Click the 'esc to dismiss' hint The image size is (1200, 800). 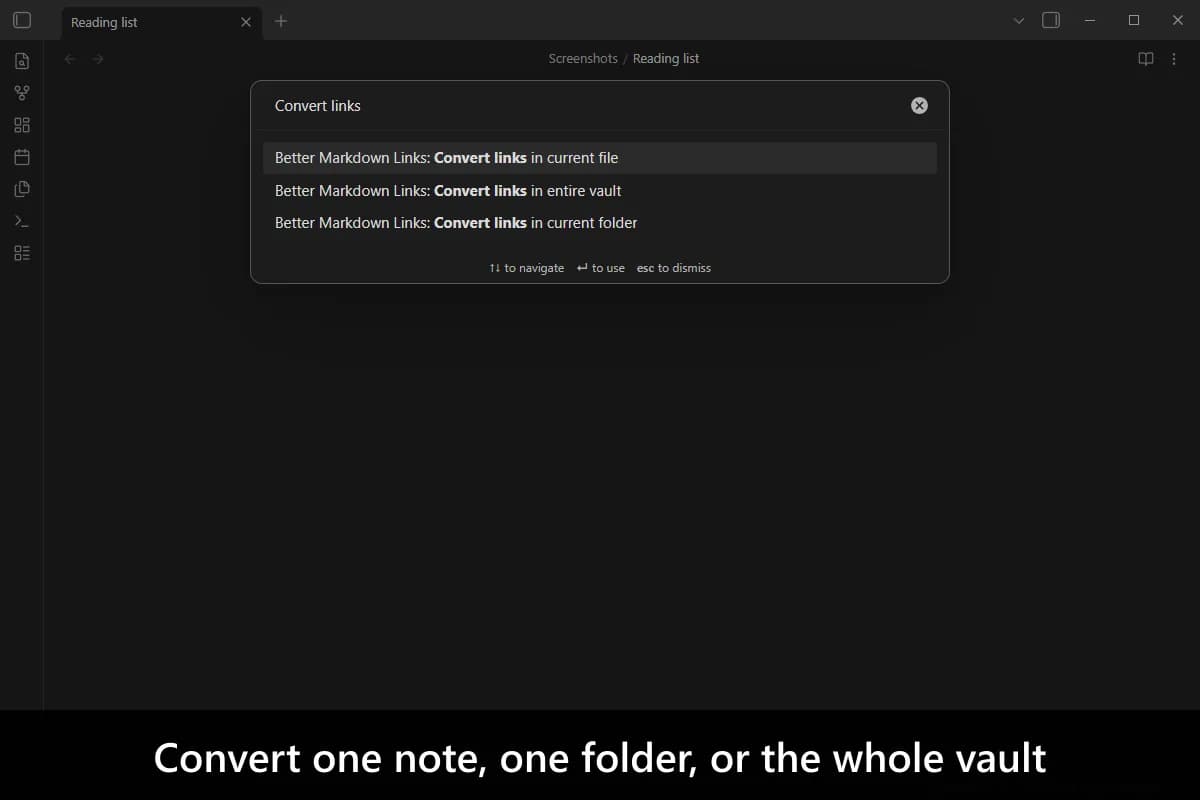674,268
